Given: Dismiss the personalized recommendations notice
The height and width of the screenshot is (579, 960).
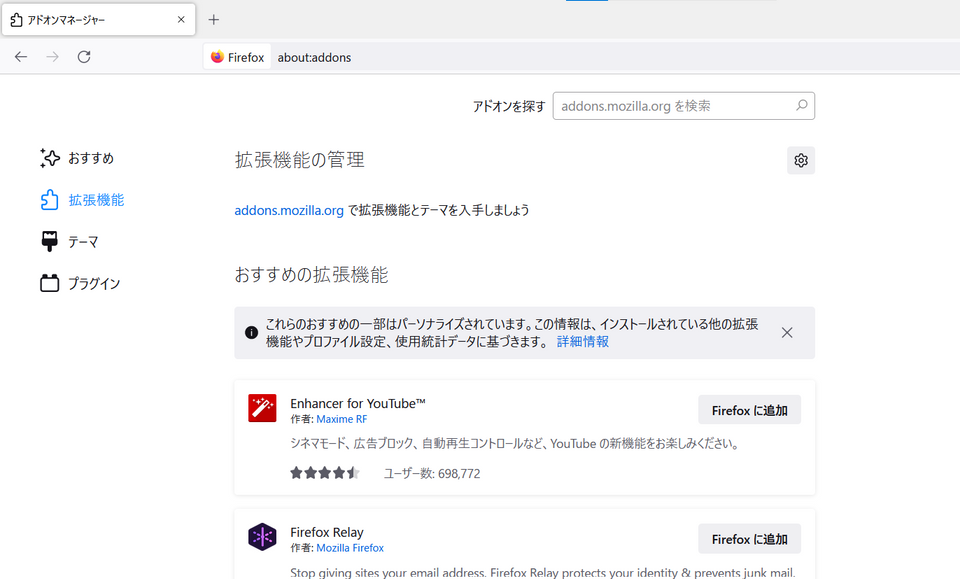Looking at the screenshot, I should coord(787,332).
